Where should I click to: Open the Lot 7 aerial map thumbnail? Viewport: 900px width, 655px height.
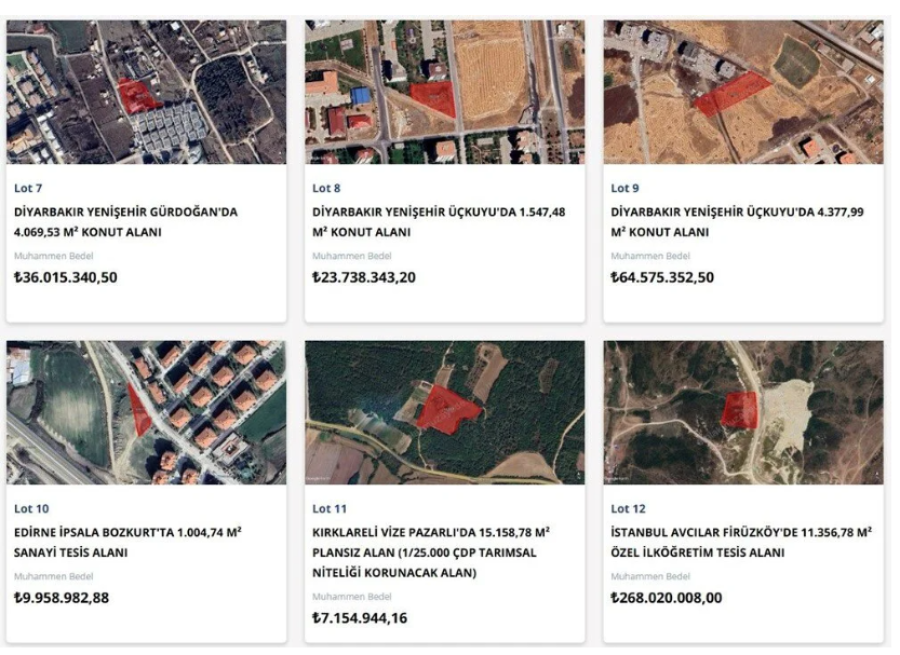click(x=146, y=92)
